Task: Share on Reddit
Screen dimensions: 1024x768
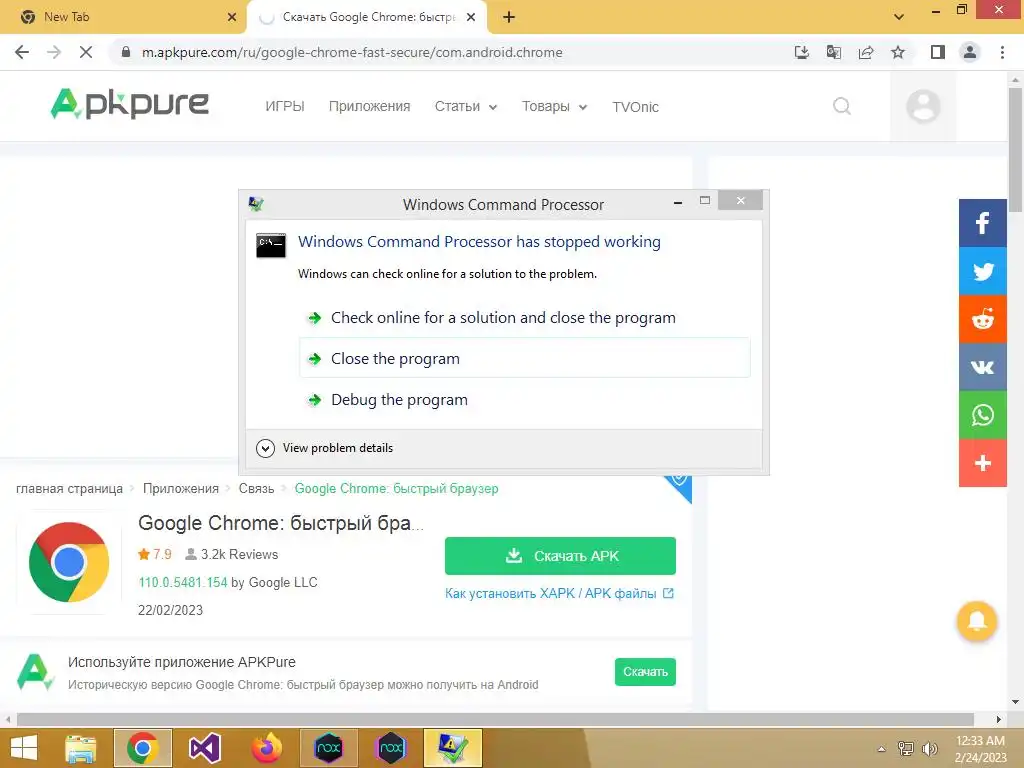Action: tap(982, 319)
